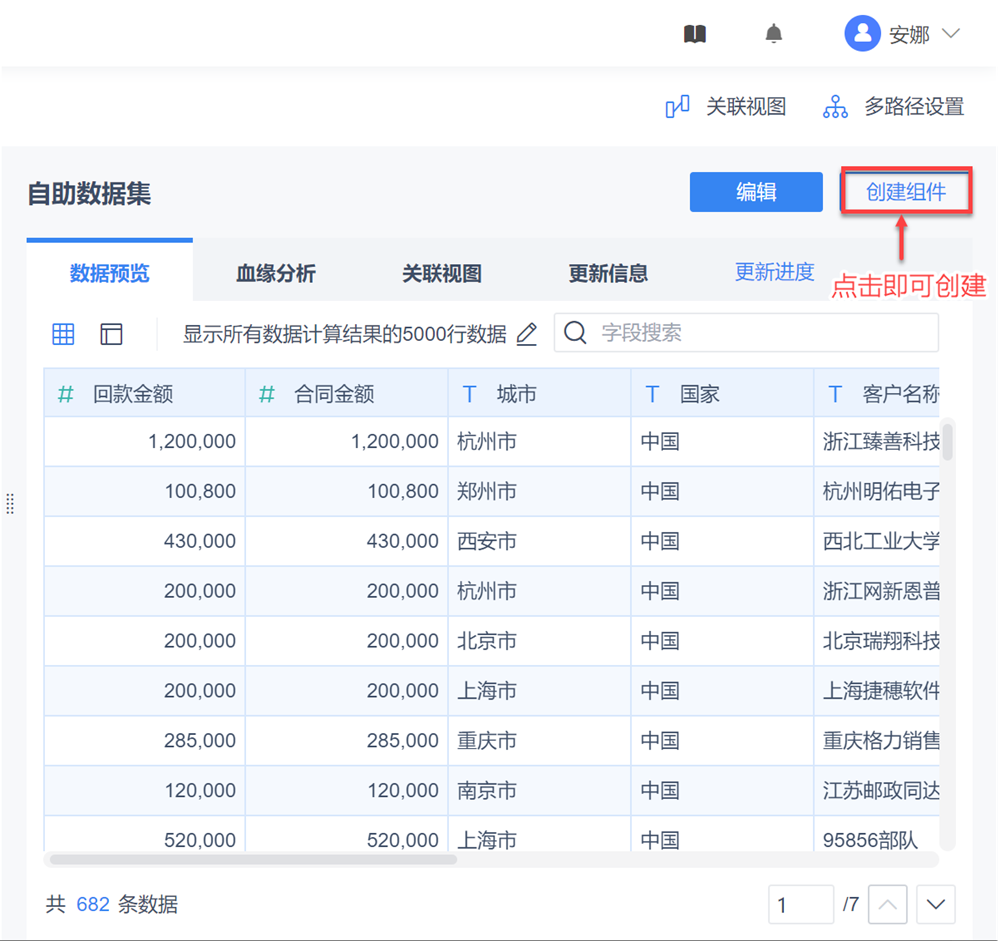Open the 血缘分析 tab
This screenshot has width=1000, height=941.
pyautogui.click(x=276, y=273)
